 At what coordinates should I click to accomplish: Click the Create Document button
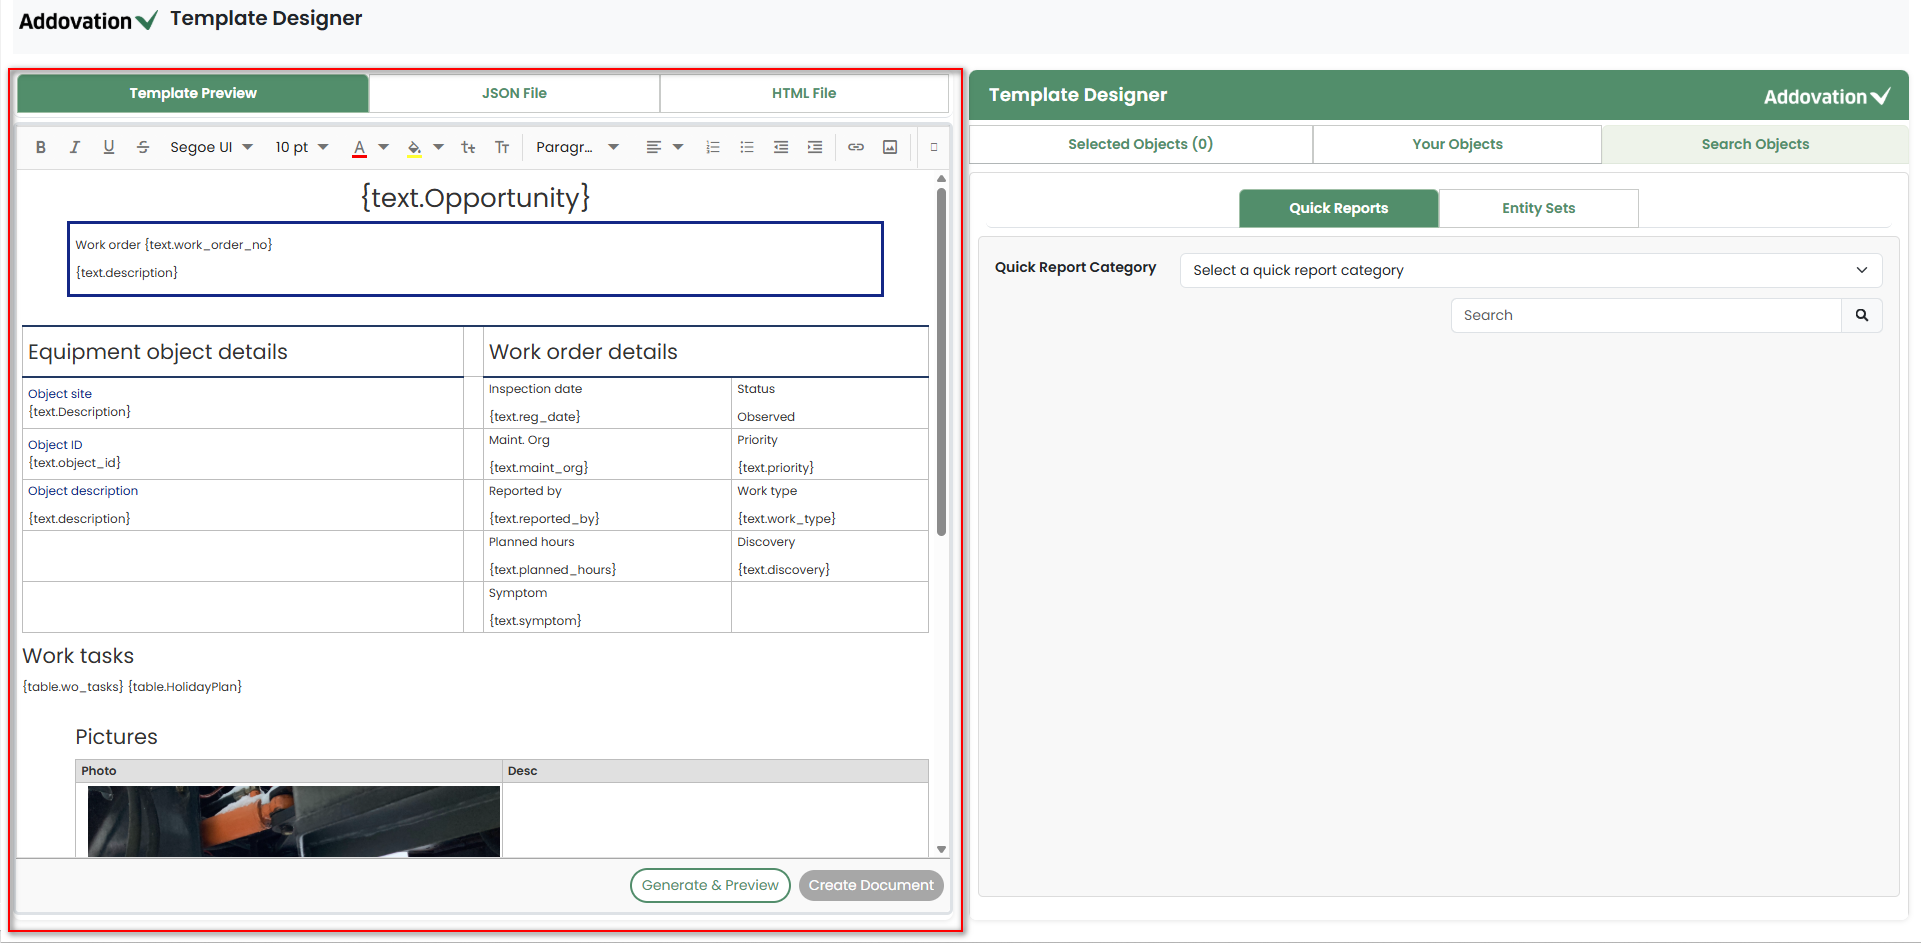(x=871, y=885)
